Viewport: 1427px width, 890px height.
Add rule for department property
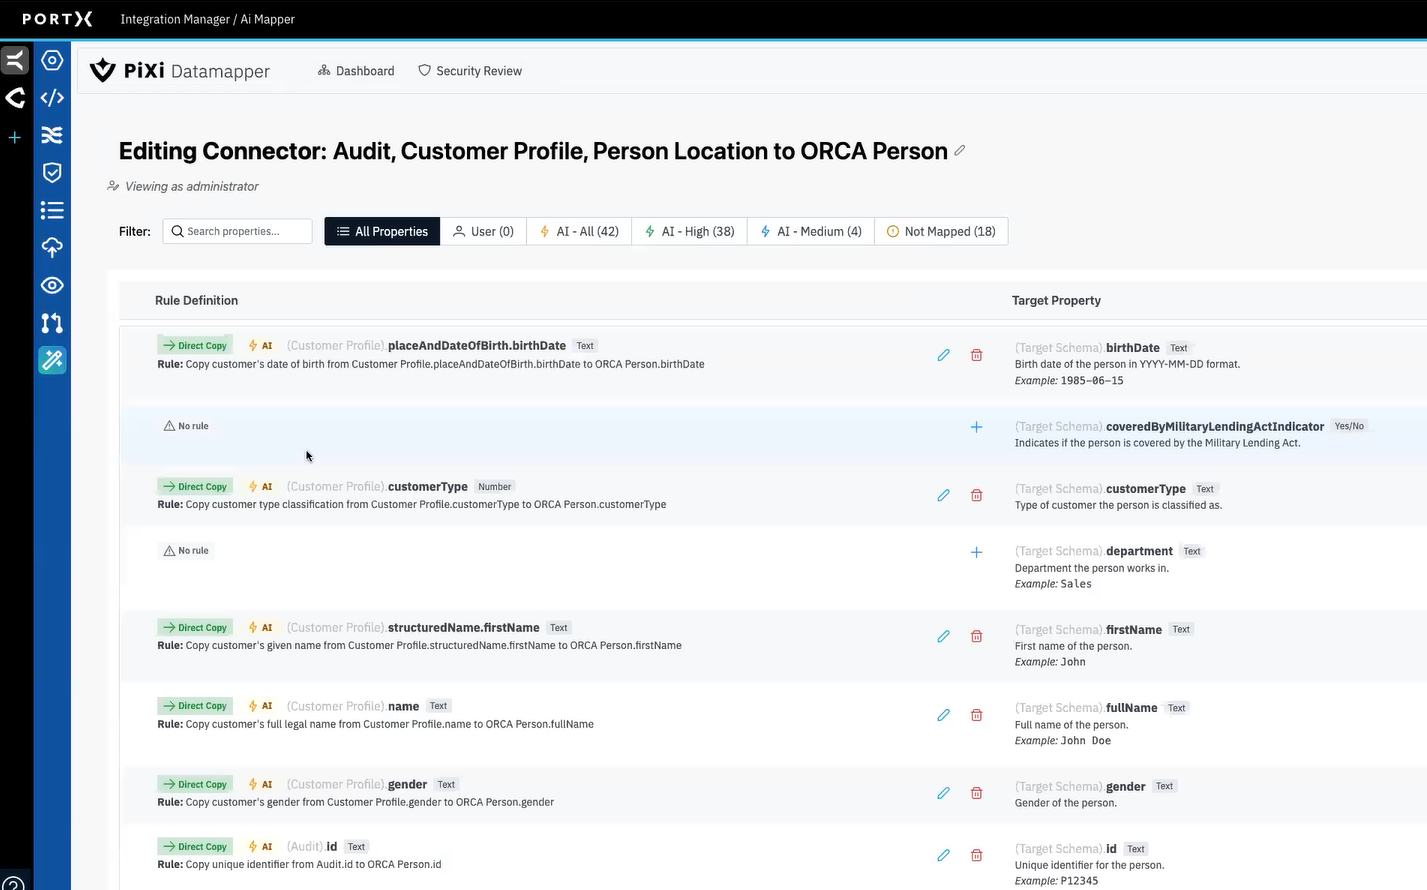[x=976, y=552]
